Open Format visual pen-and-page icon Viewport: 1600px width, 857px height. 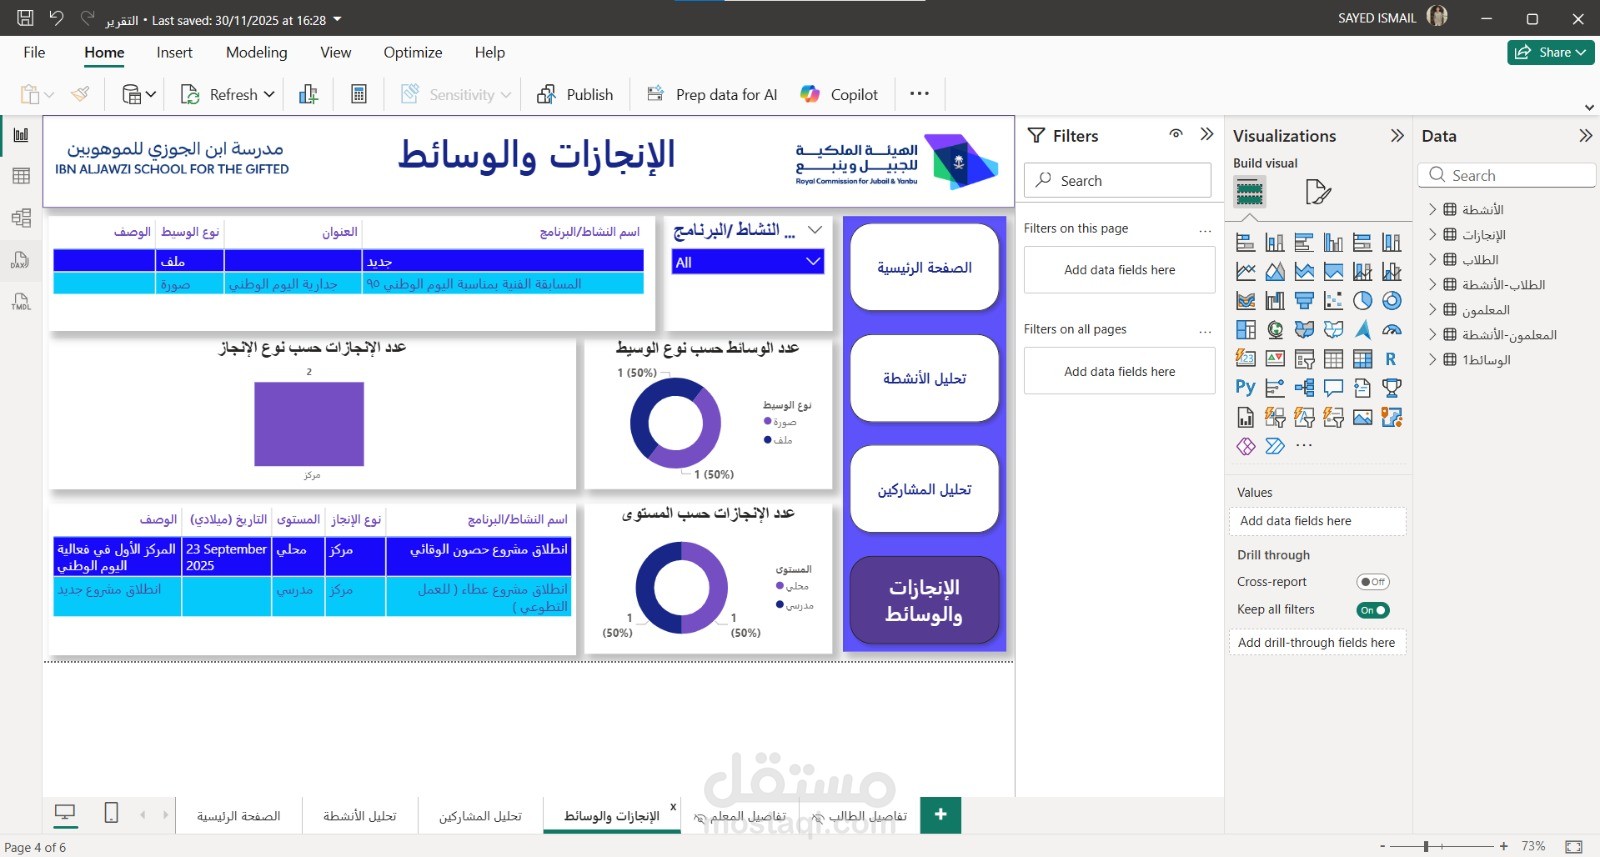tap(1318, 191)
